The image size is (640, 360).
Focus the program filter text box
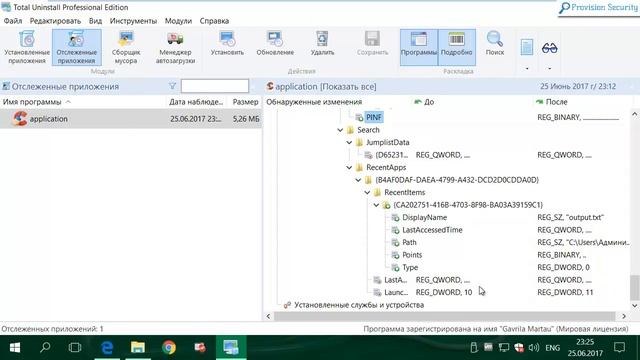tap(215, 86)
